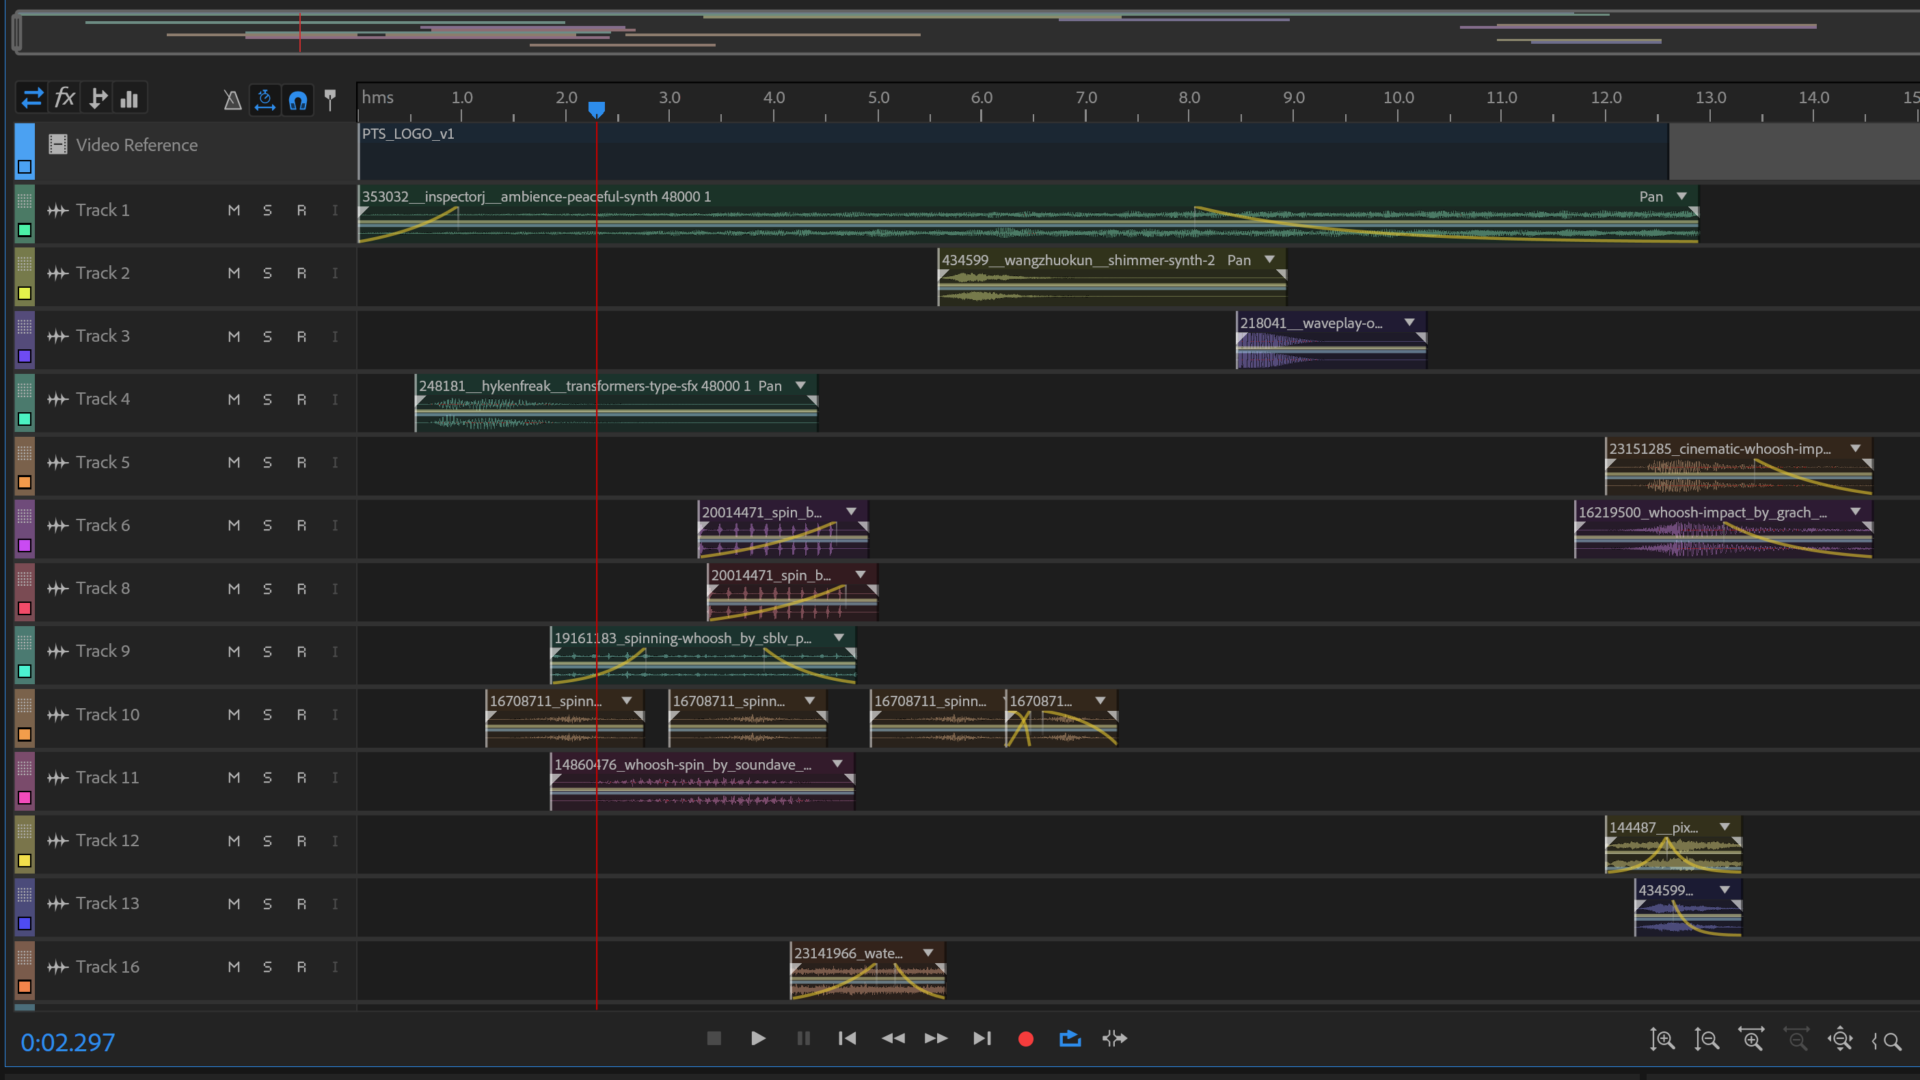The height and width of the screenshot is (1080, 1920).
Task: Open the Effects (fx) view in the multitrack toolbar
Action: pos(65,98)
